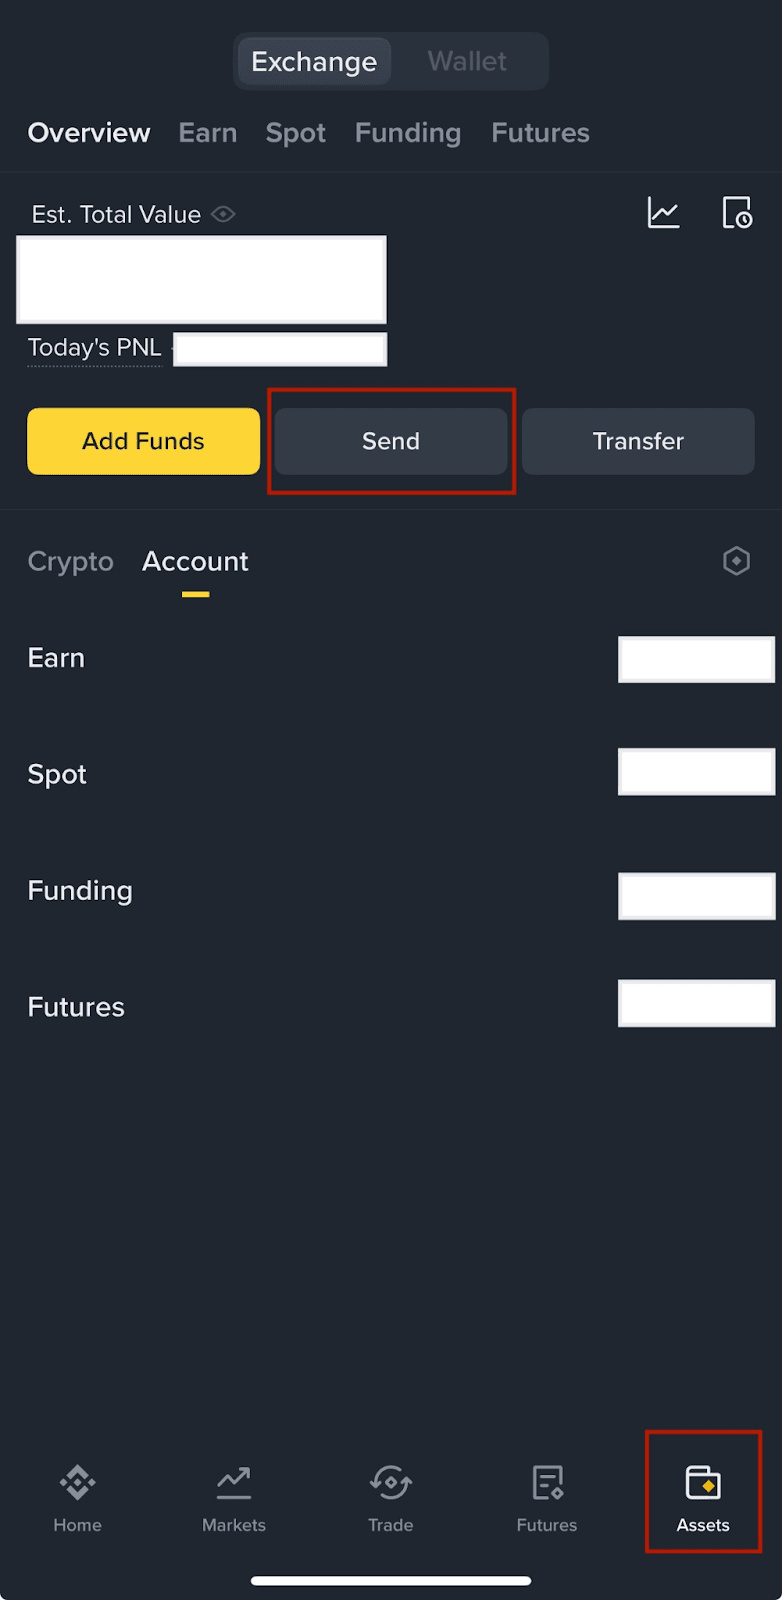Switch to the Wallet toggle
Screen dimensions: 782x1600
coord(467,62)
